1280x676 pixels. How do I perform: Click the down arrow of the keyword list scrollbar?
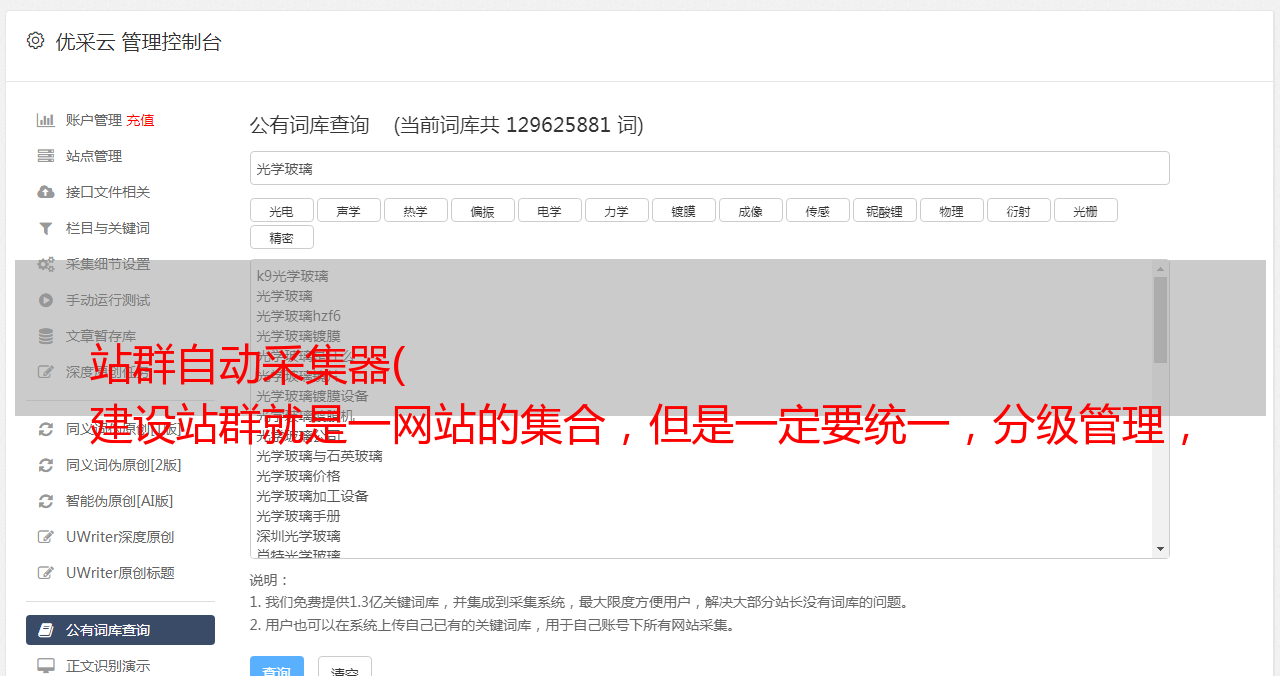1160,549
